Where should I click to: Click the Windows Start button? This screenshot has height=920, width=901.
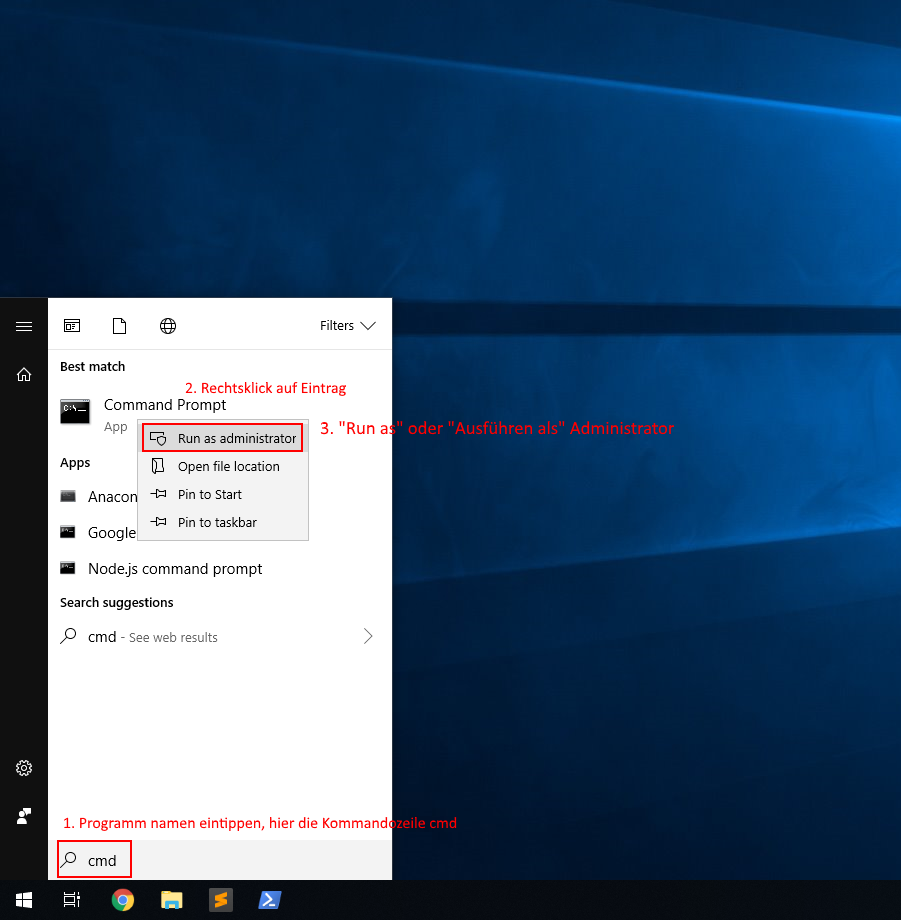24,900
